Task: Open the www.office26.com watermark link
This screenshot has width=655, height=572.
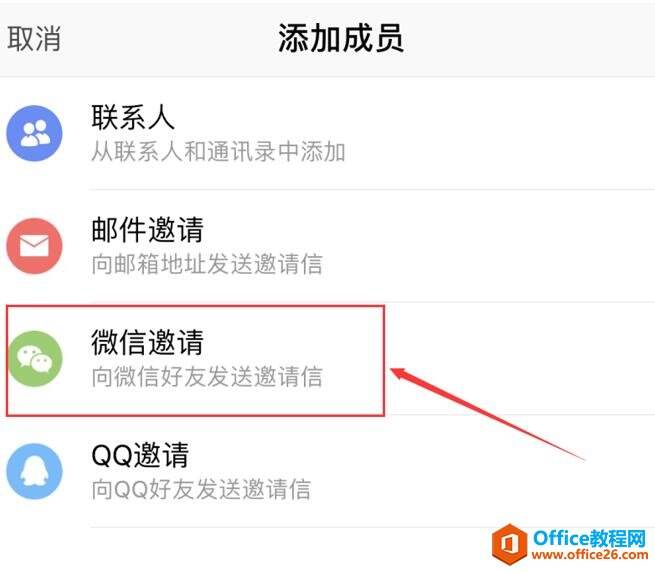Action: [x=589, y=555]
